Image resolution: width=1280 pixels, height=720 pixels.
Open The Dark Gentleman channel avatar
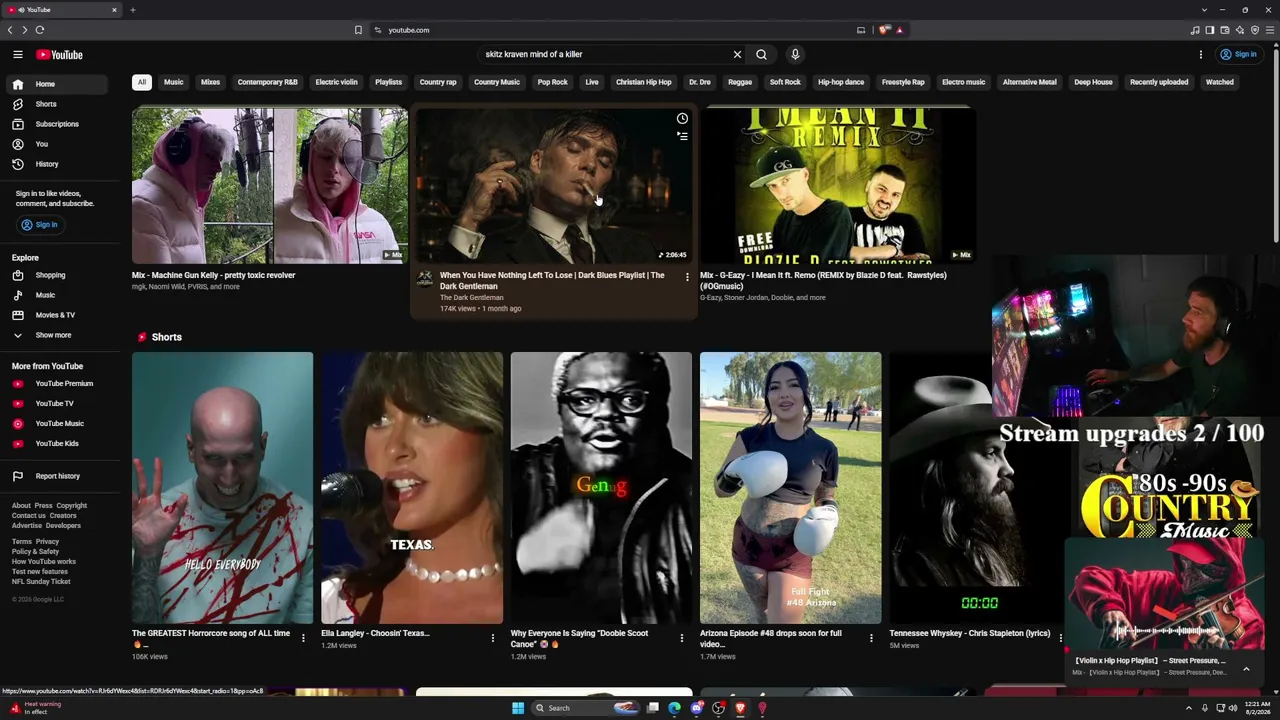(425, 279)
